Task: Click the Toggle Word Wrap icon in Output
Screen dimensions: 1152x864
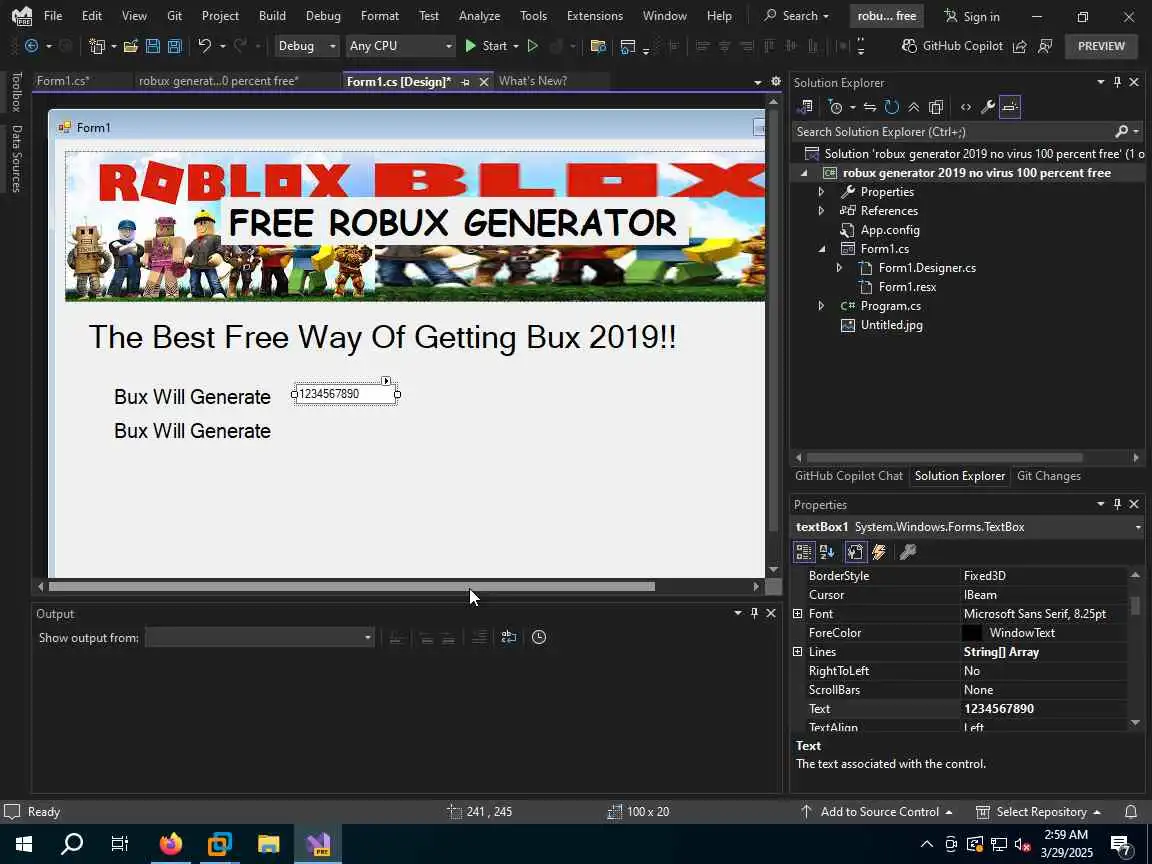Action: tap(508, 637)
